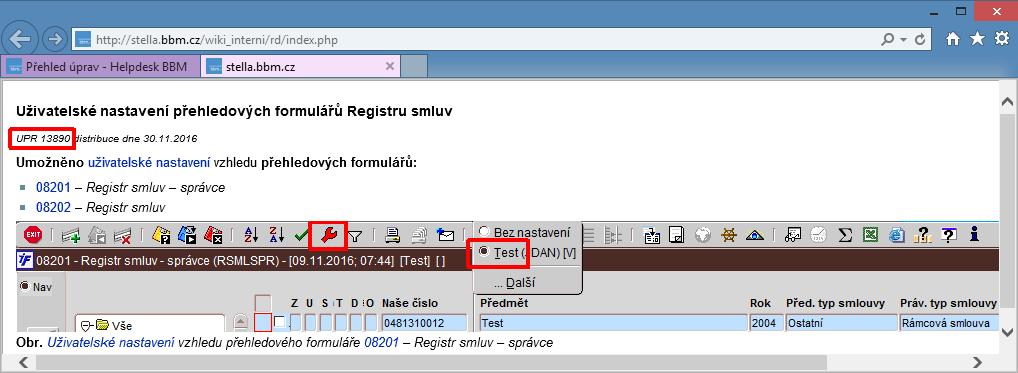Click the red EXIT icon in toolbar
The width and height of the screenshot is (1018, 373).
[x=33, y=235]
